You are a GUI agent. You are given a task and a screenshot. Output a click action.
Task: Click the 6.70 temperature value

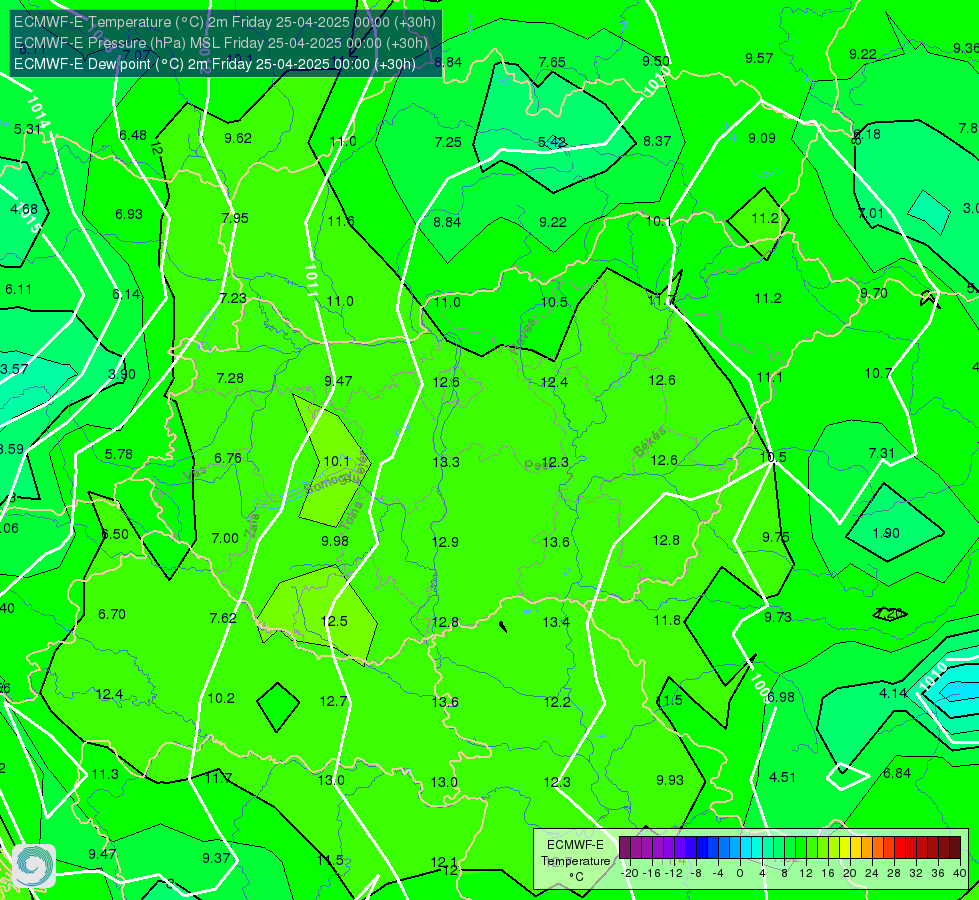[112, 615]
